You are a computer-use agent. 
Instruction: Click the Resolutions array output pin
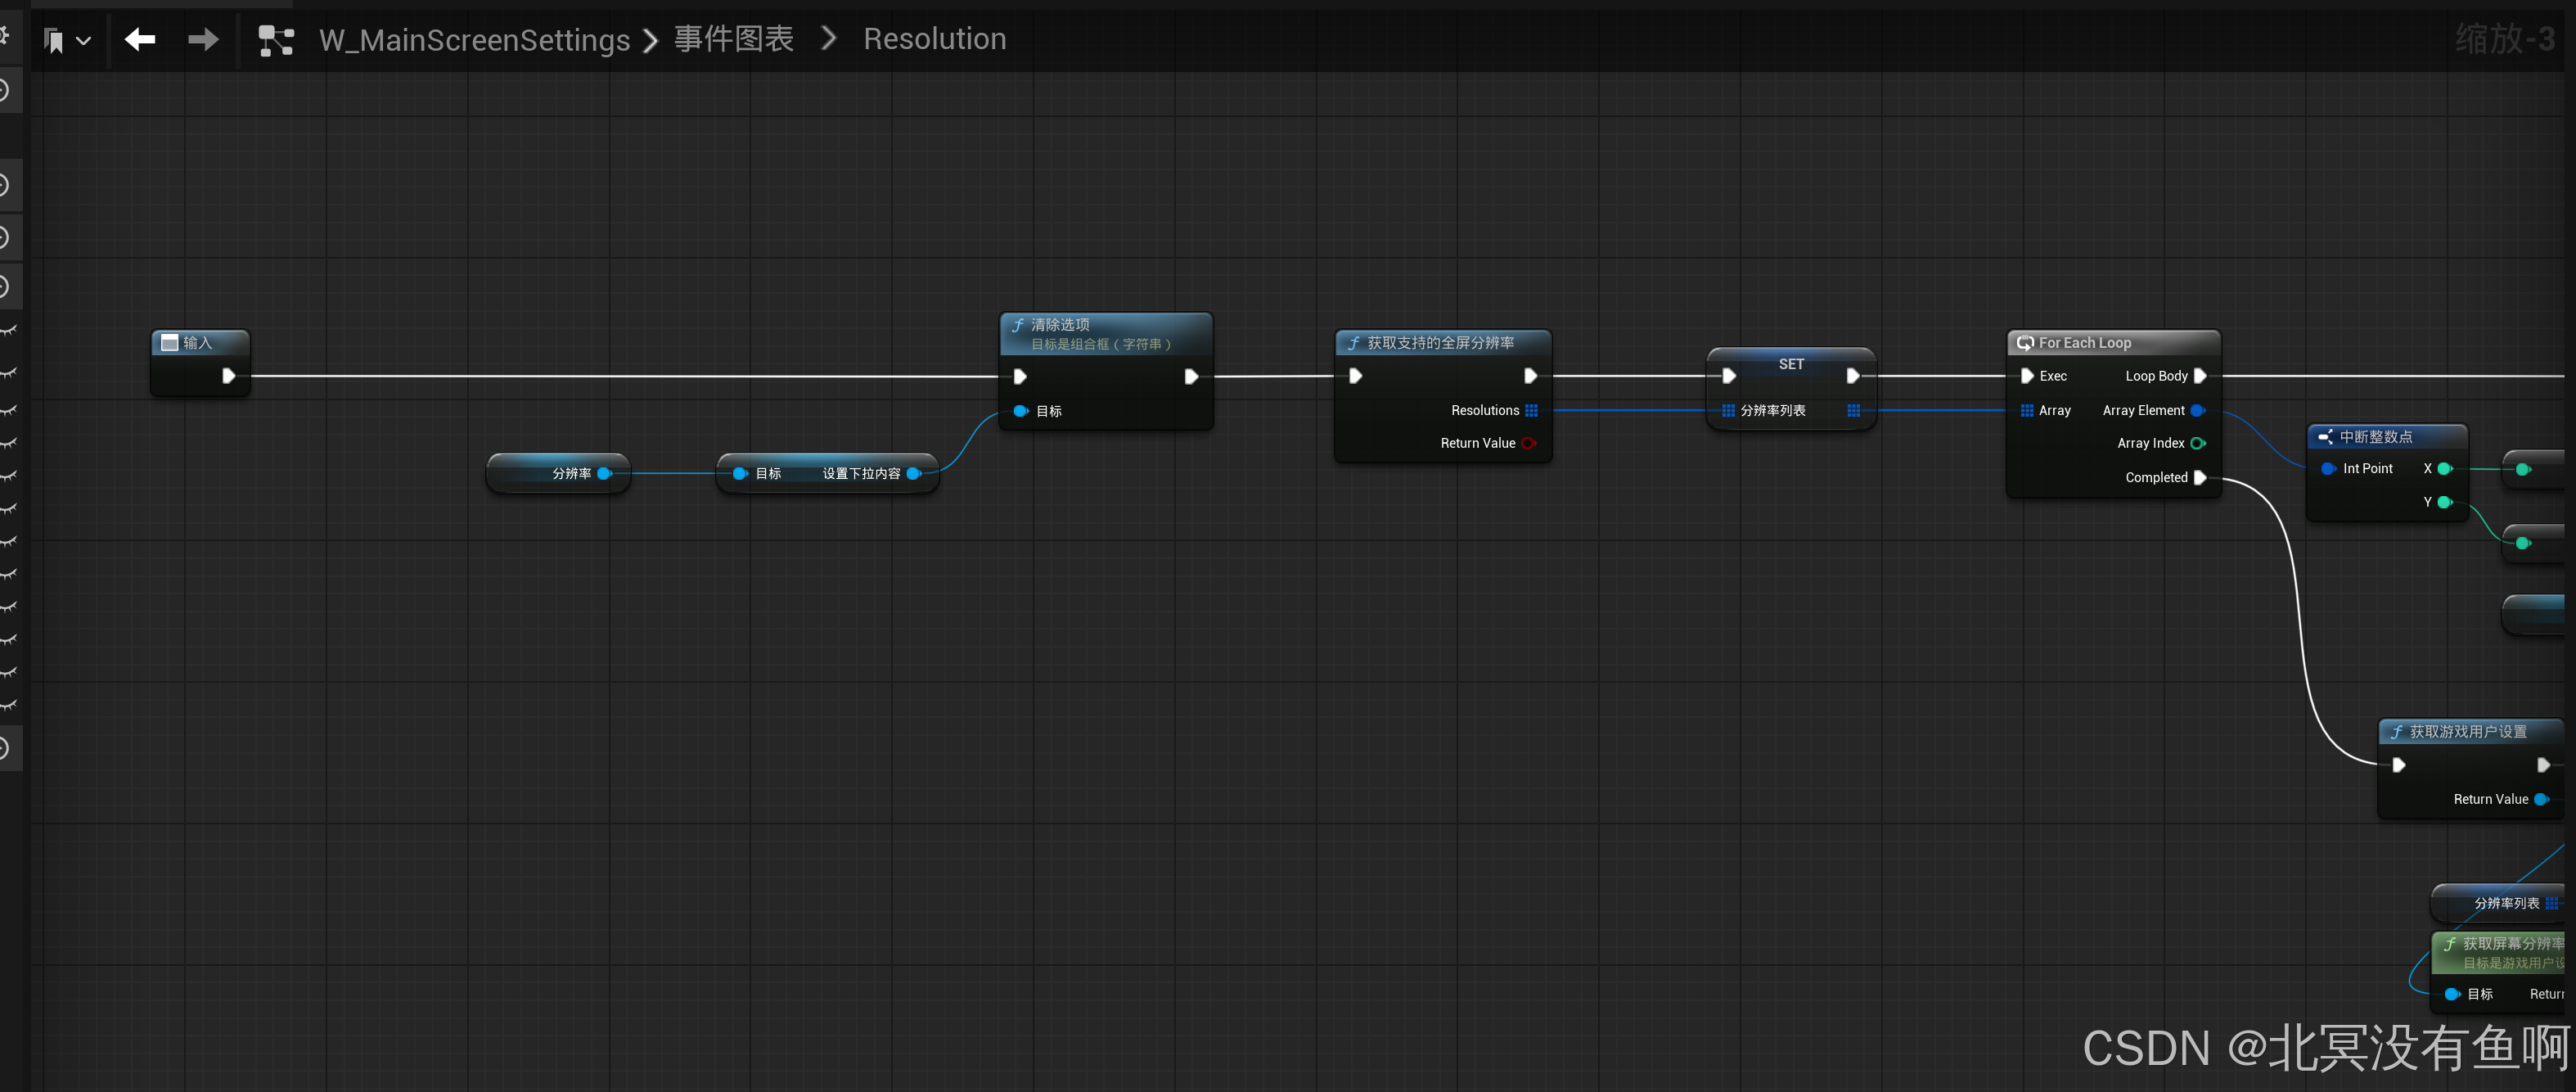click(x=1531, y=411)
